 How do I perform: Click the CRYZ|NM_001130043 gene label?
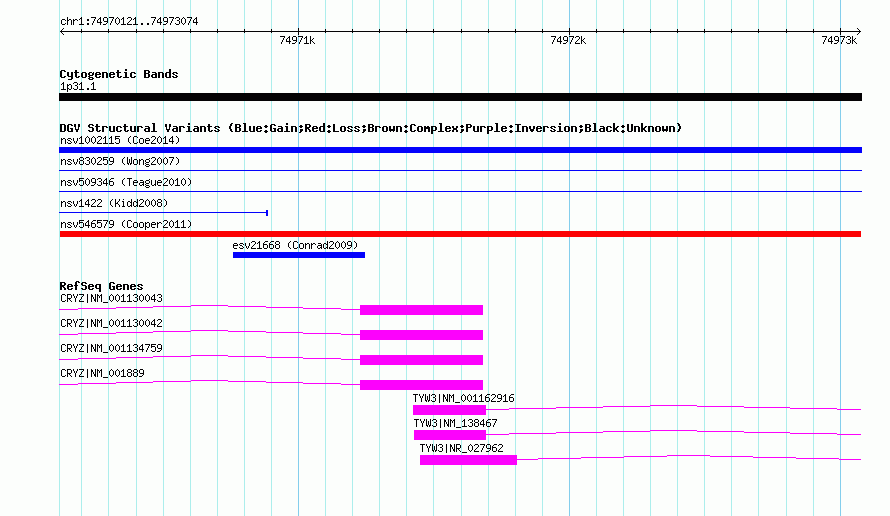(111, 298)
